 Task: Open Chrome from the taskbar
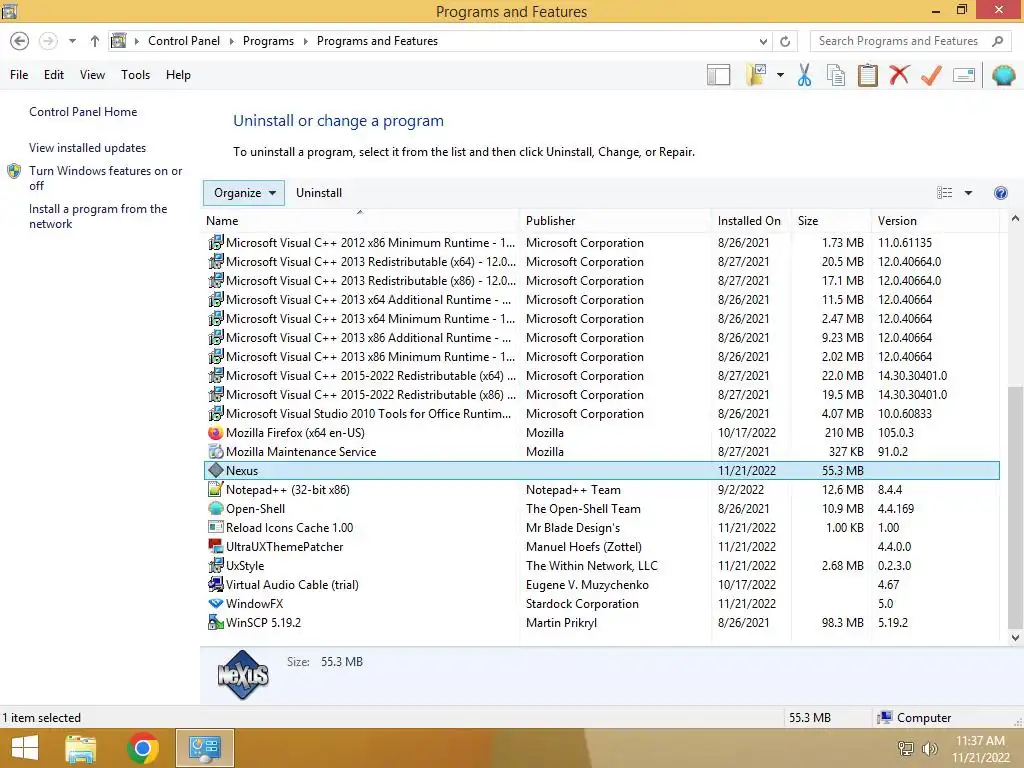pos(143,748)
